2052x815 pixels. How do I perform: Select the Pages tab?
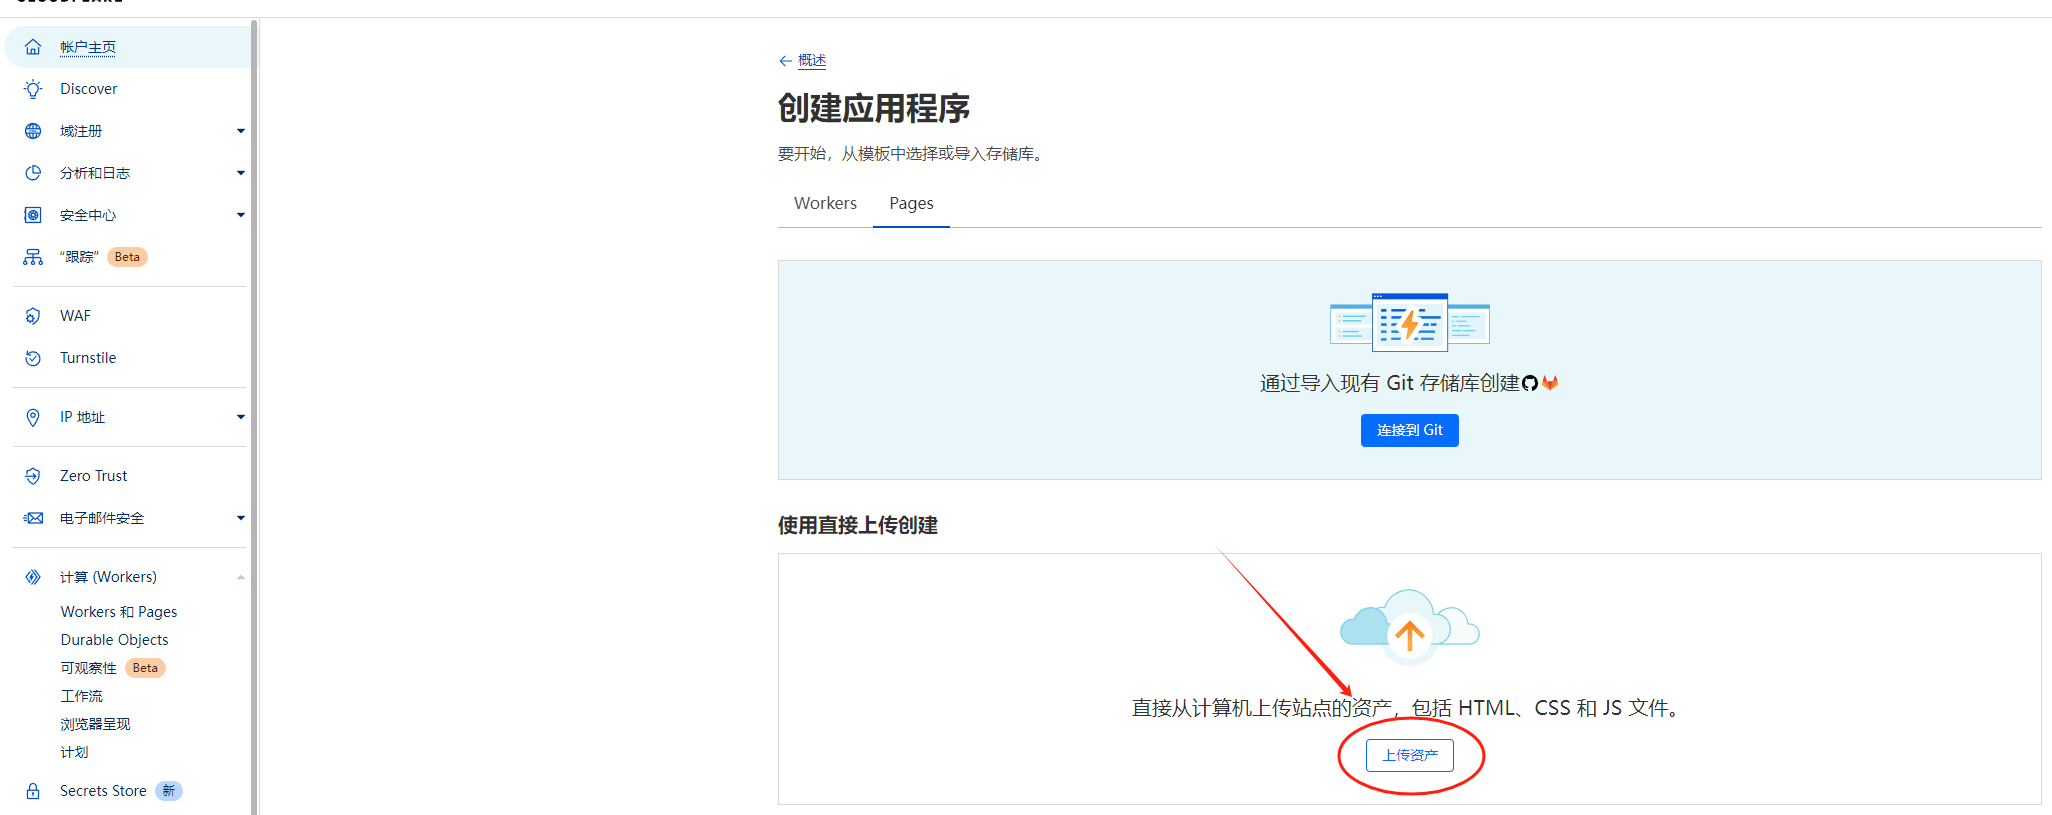pos(911,203)
